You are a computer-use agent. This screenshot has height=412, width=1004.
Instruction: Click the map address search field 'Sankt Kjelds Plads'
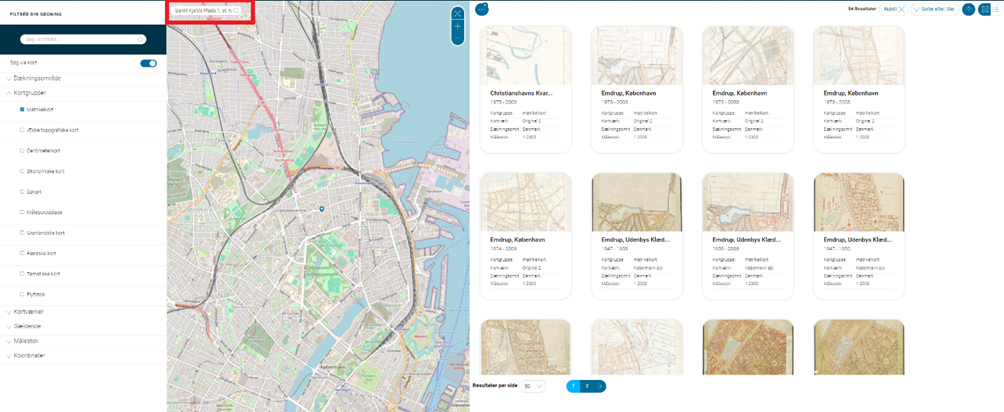point(208,11)
